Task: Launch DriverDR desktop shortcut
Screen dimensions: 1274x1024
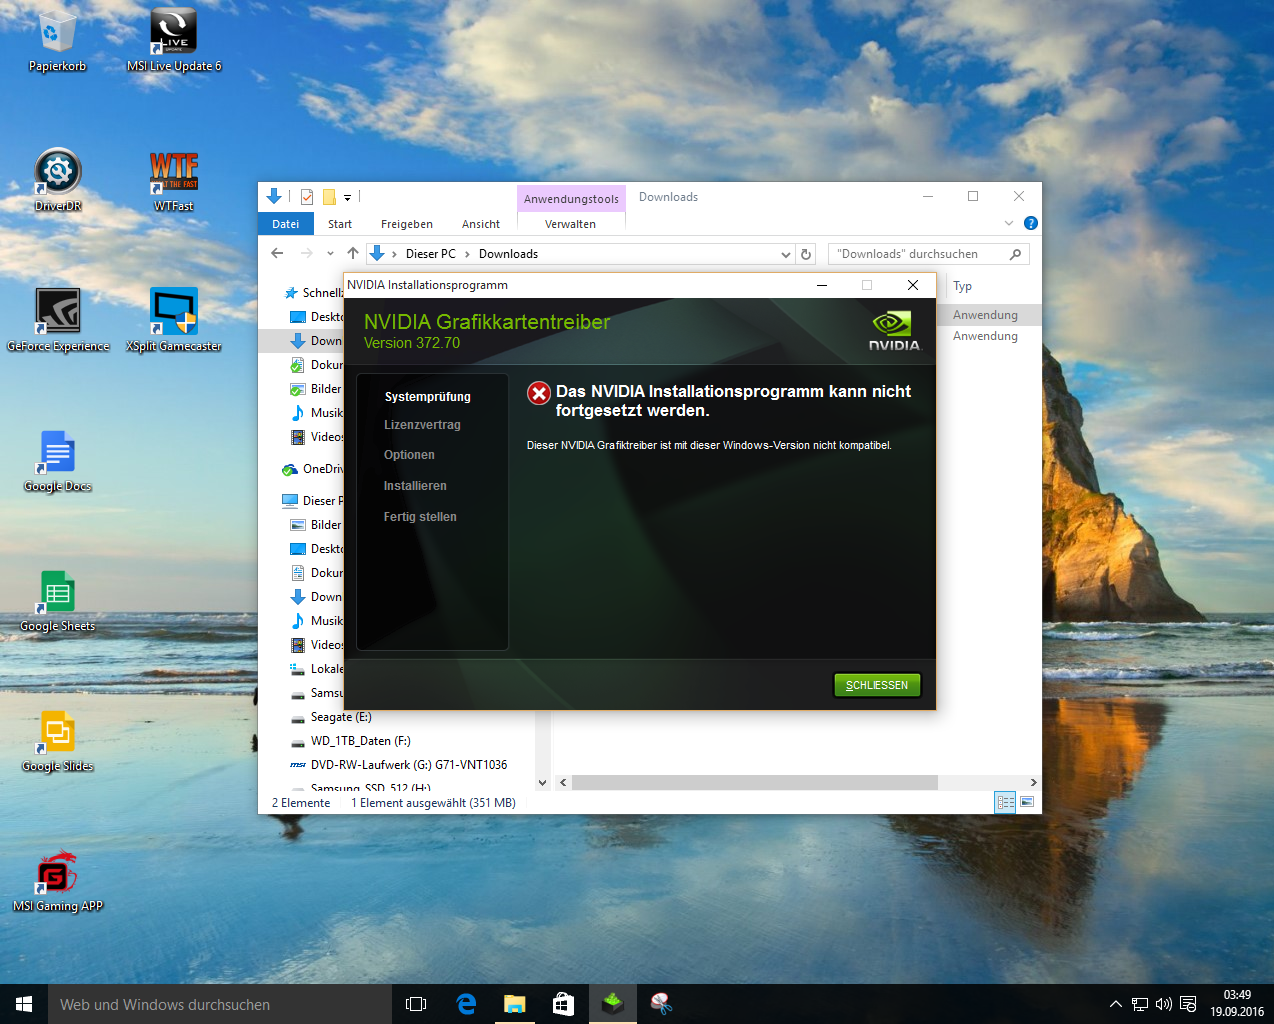Action: [58, 181]
